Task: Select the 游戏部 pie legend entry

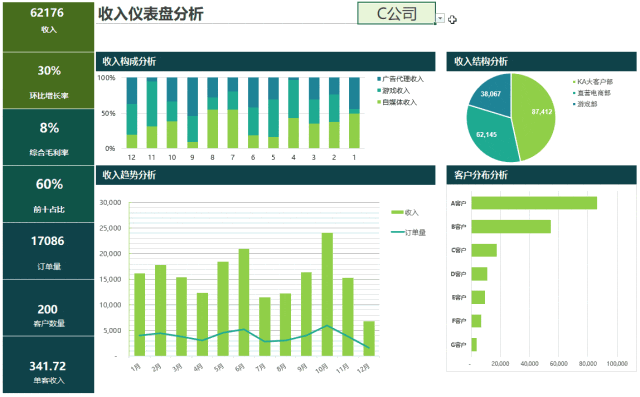Action: [x=585, y=104]
